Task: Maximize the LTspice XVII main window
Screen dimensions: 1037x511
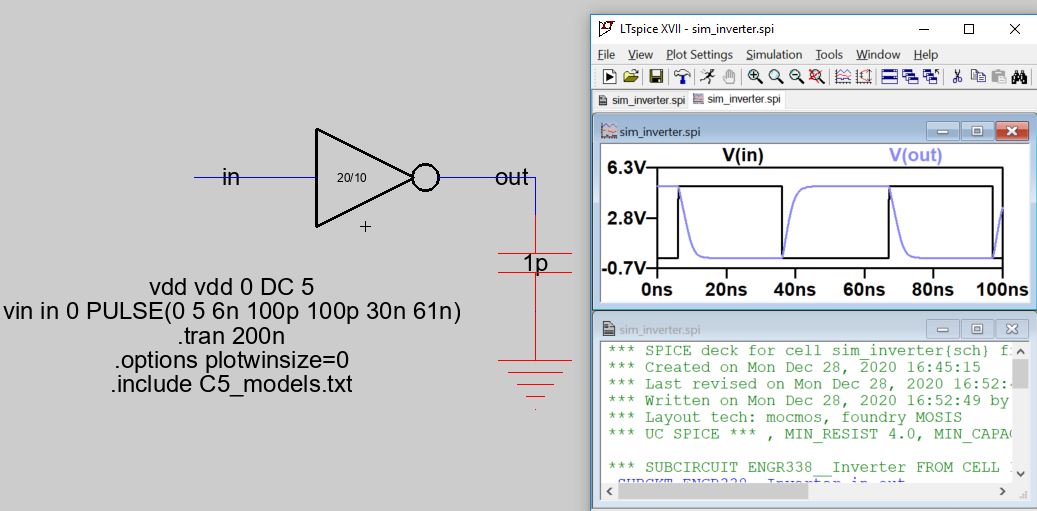Action: coord(969,29)
